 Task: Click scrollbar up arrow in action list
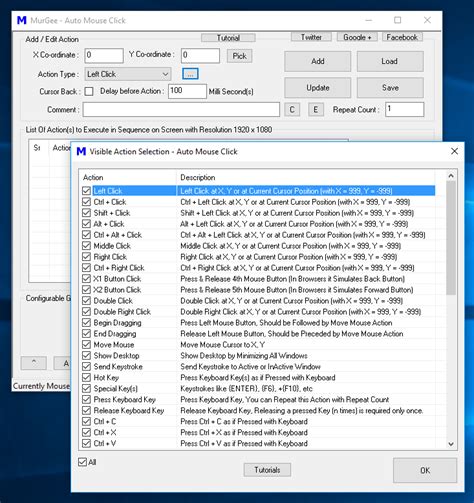tap(451, 176)
